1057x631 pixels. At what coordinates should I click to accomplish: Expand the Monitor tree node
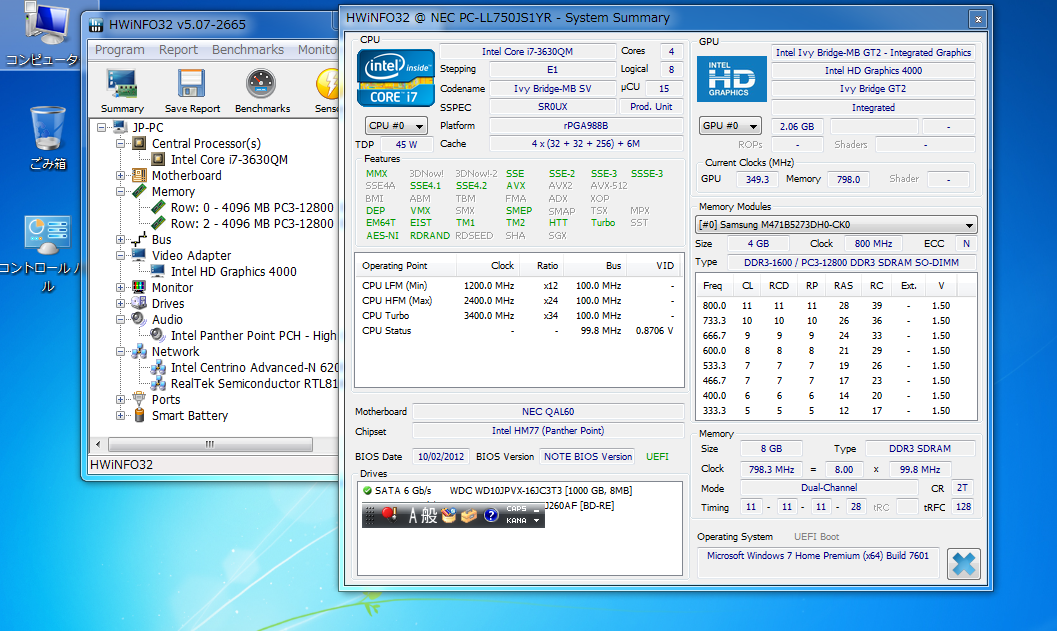(x=121, y=287)
